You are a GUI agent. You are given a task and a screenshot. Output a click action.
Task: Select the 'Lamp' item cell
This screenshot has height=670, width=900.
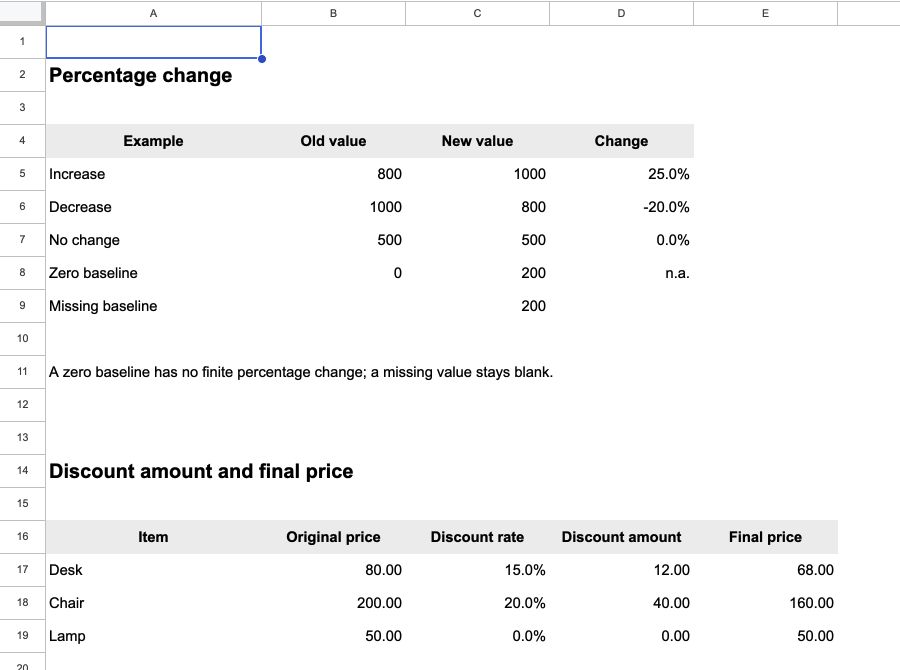pos(153,636)
